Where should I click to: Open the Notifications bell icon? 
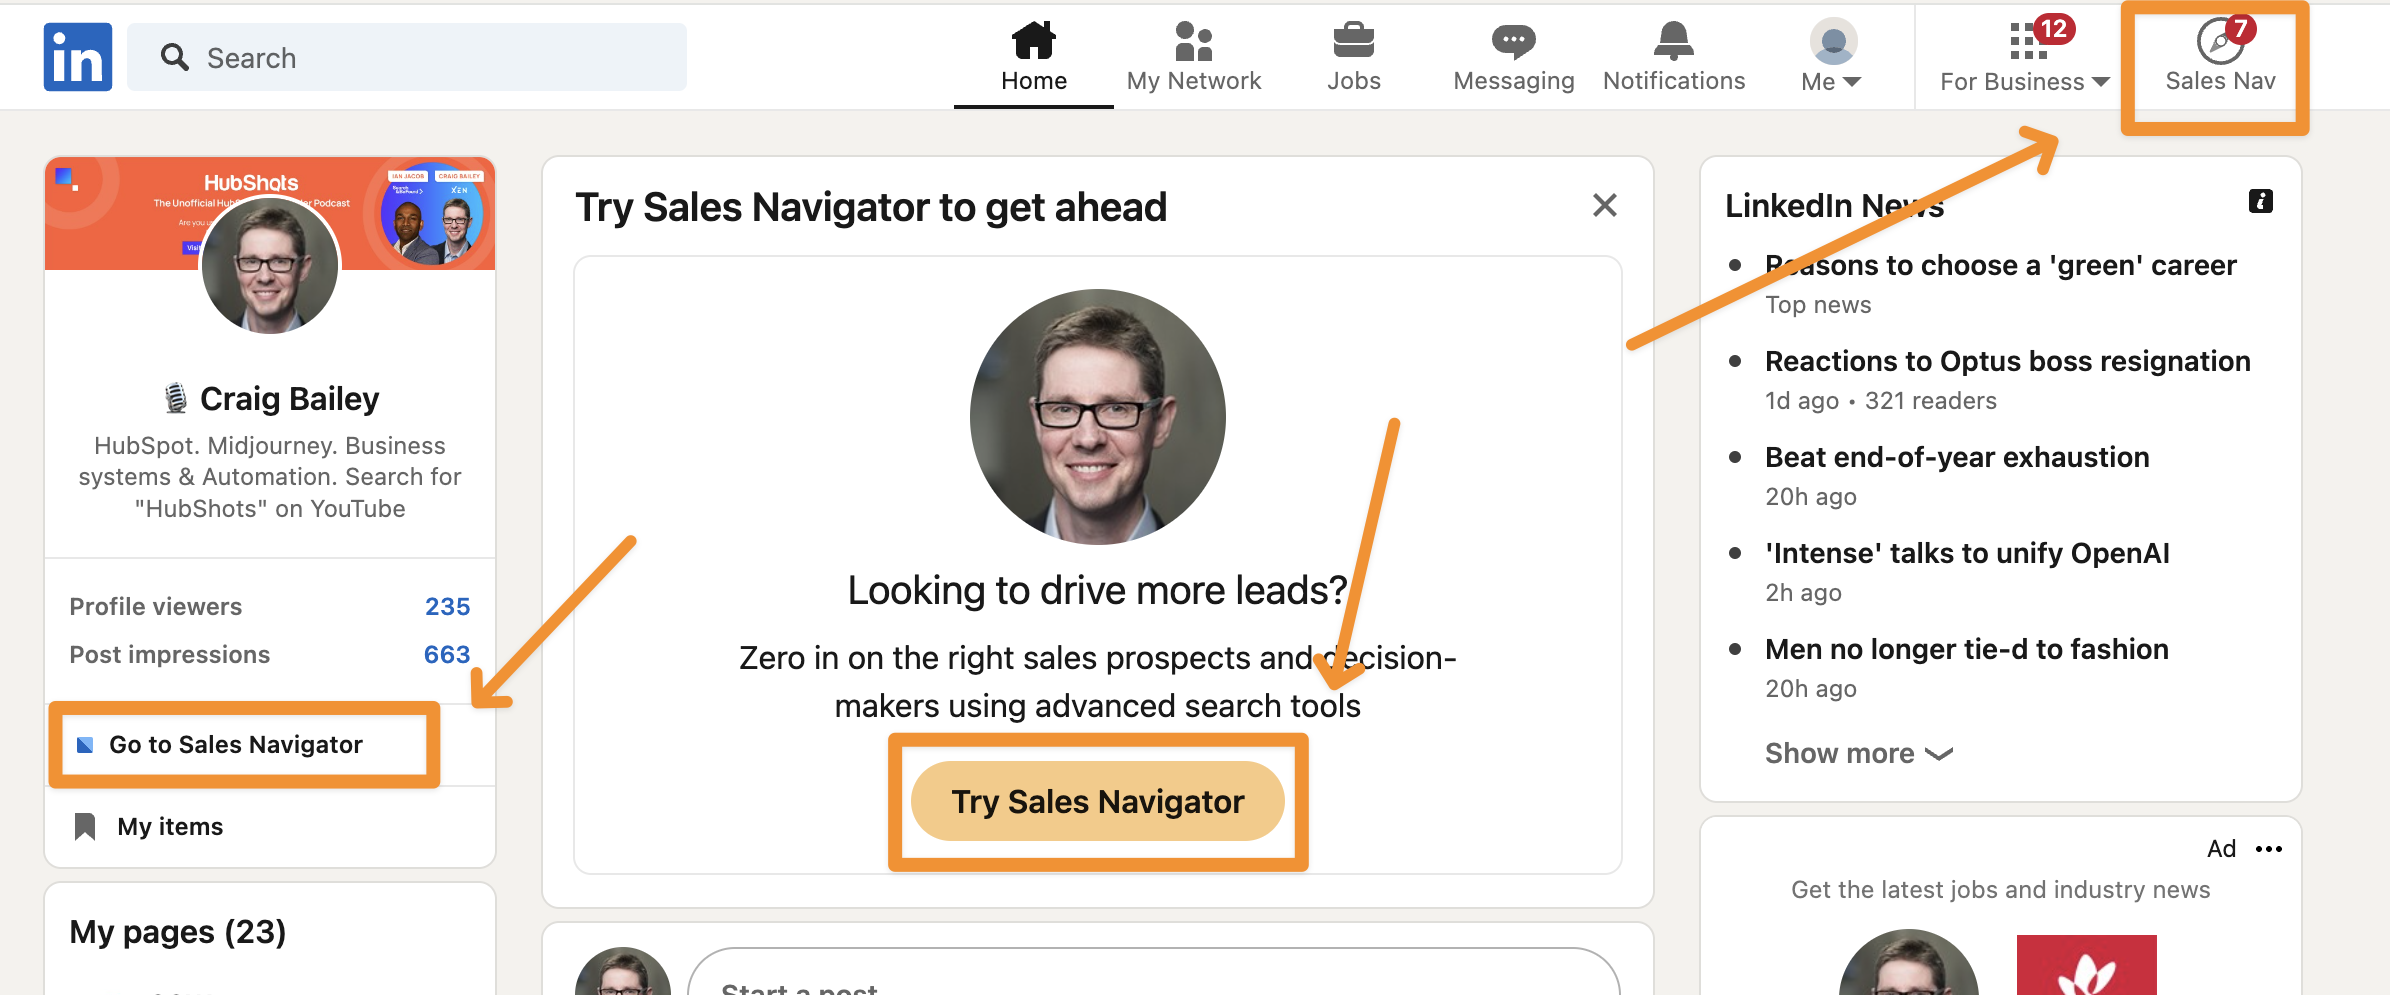point(1673,42)
